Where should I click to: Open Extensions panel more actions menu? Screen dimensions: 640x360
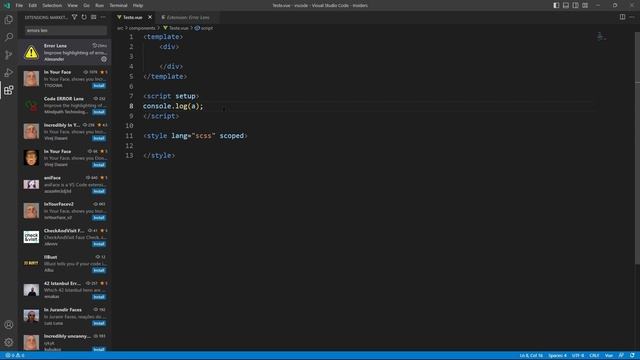point(103,17)
